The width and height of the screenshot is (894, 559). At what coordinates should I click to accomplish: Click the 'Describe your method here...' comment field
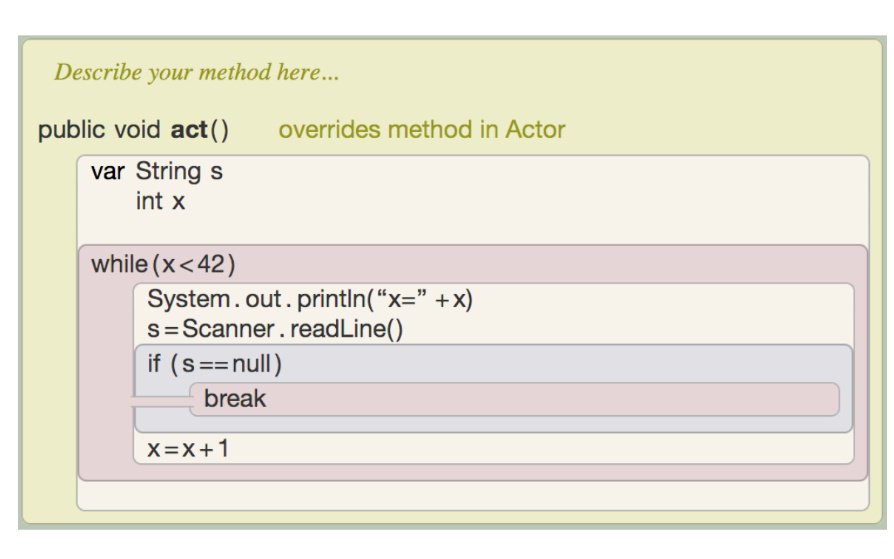(197, 73)
